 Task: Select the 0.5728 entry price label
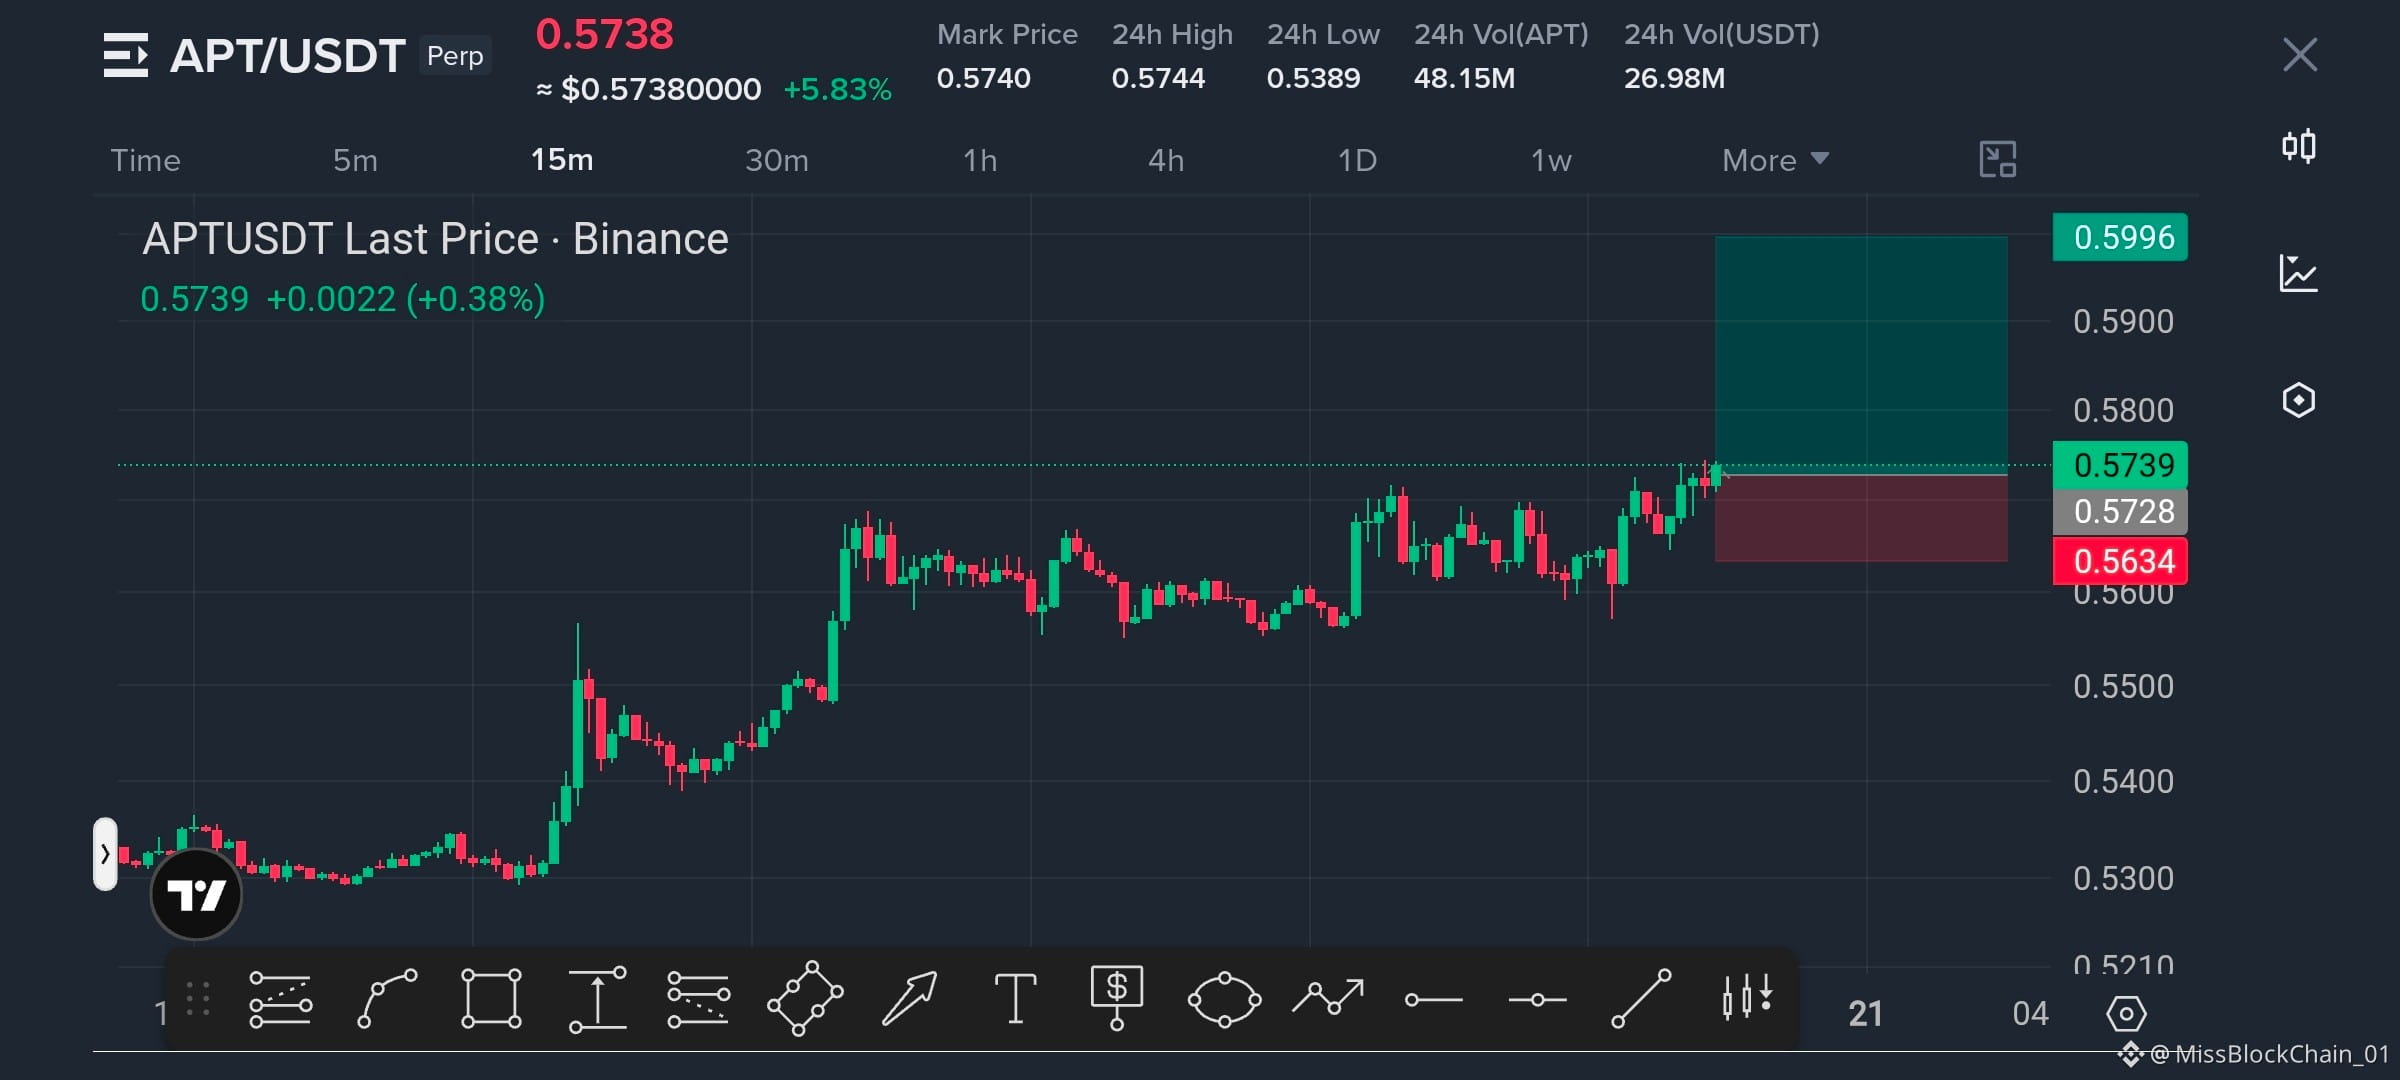(x=2120, y=511)
